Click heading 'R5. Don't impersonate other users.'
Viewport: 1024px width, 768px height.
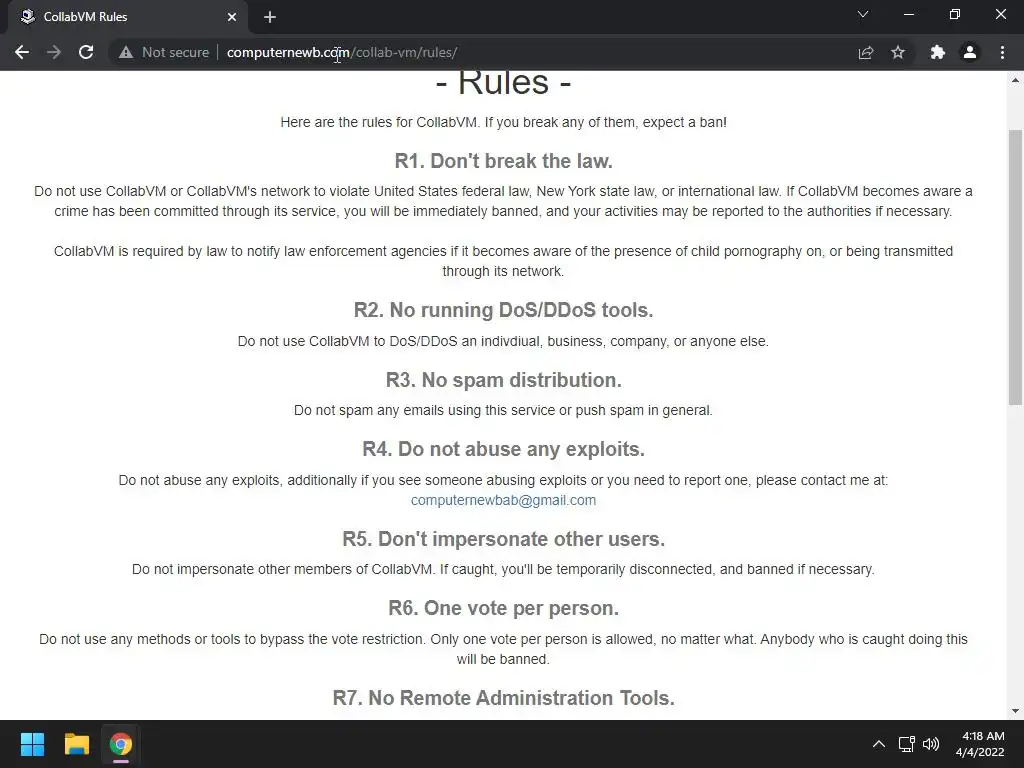[x=504, y=539]
